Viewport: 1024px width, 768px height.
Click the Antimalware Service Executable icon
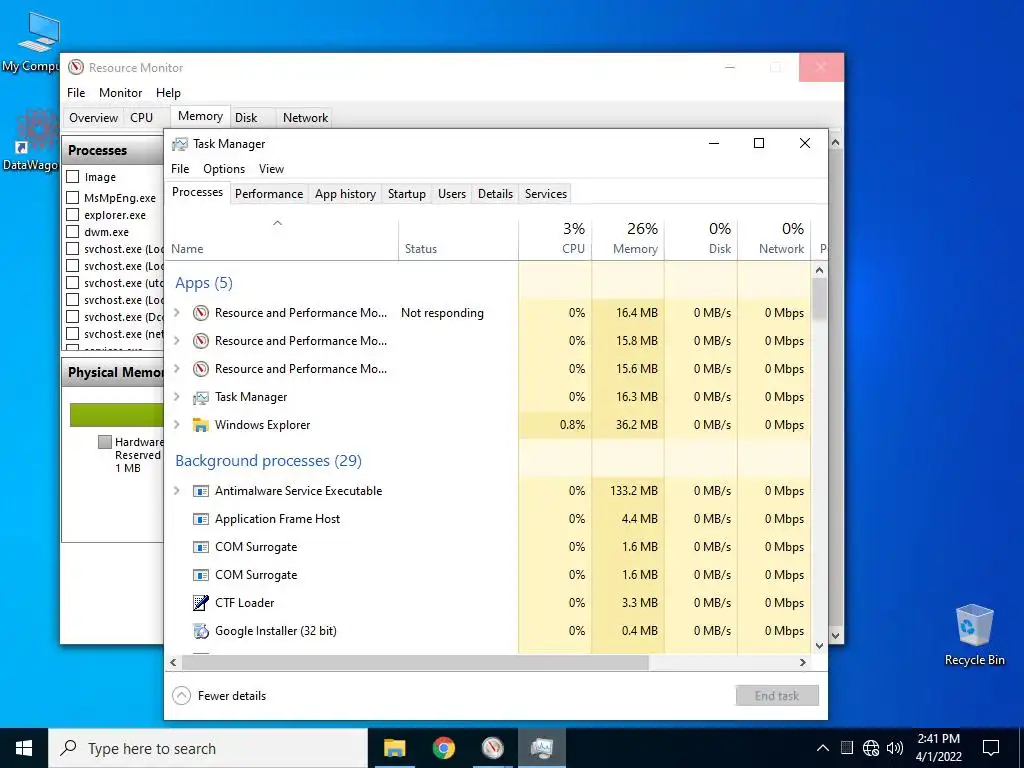click(200, 491)
